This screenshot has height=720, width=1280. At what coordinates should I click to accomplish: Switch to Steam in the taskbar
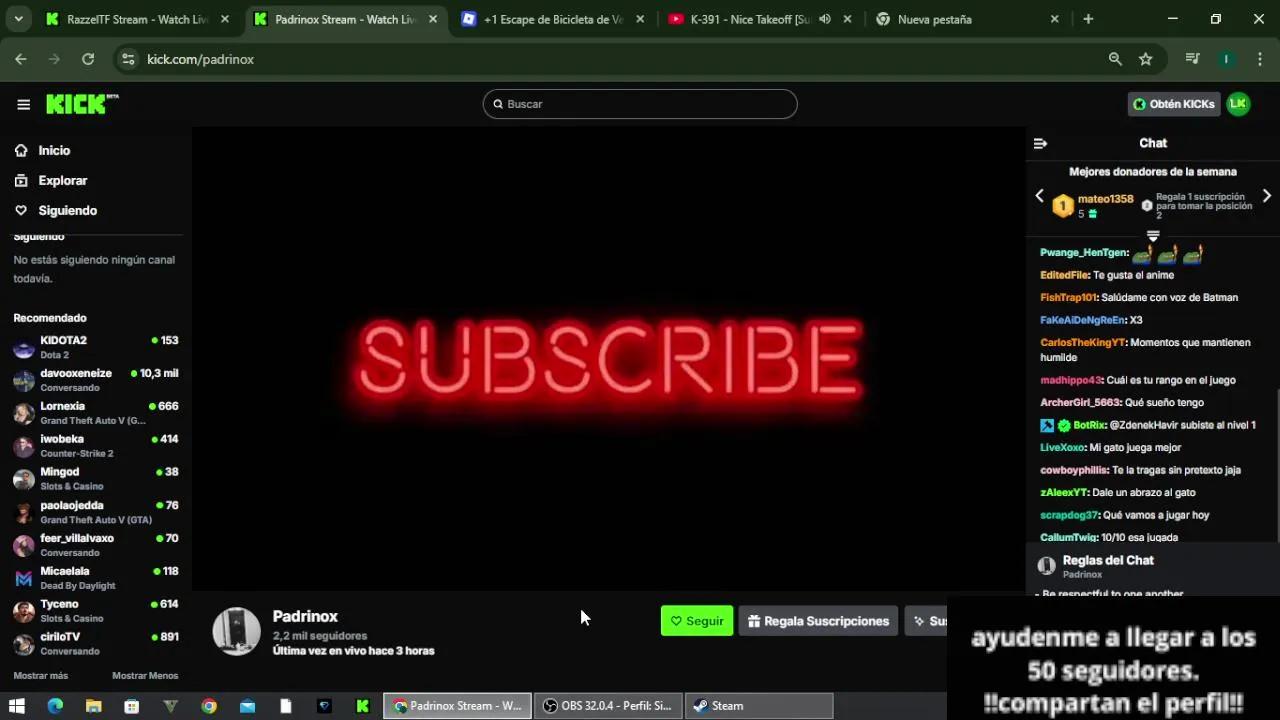759,706
